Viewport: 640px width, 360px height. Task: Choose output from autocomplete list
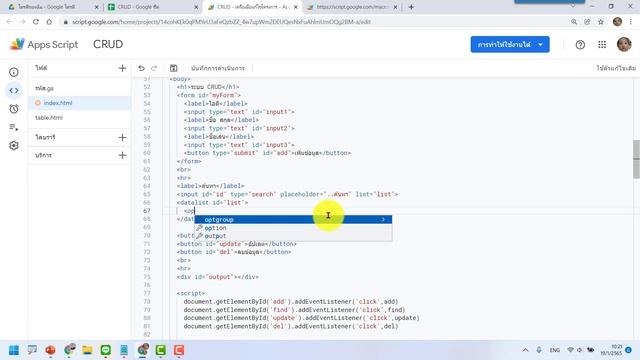coord(293,236)
